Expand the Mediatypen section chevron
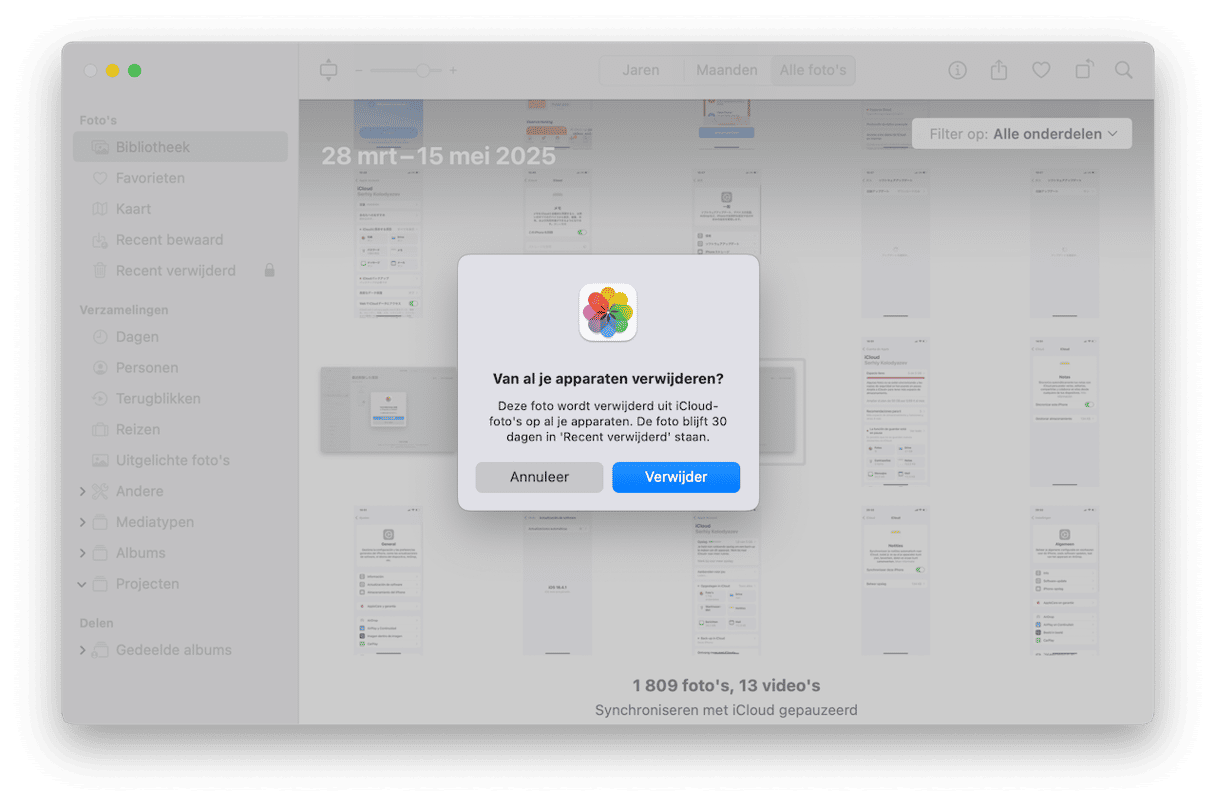This screenshot has width=1216, height=806. (x=82, y=523)
